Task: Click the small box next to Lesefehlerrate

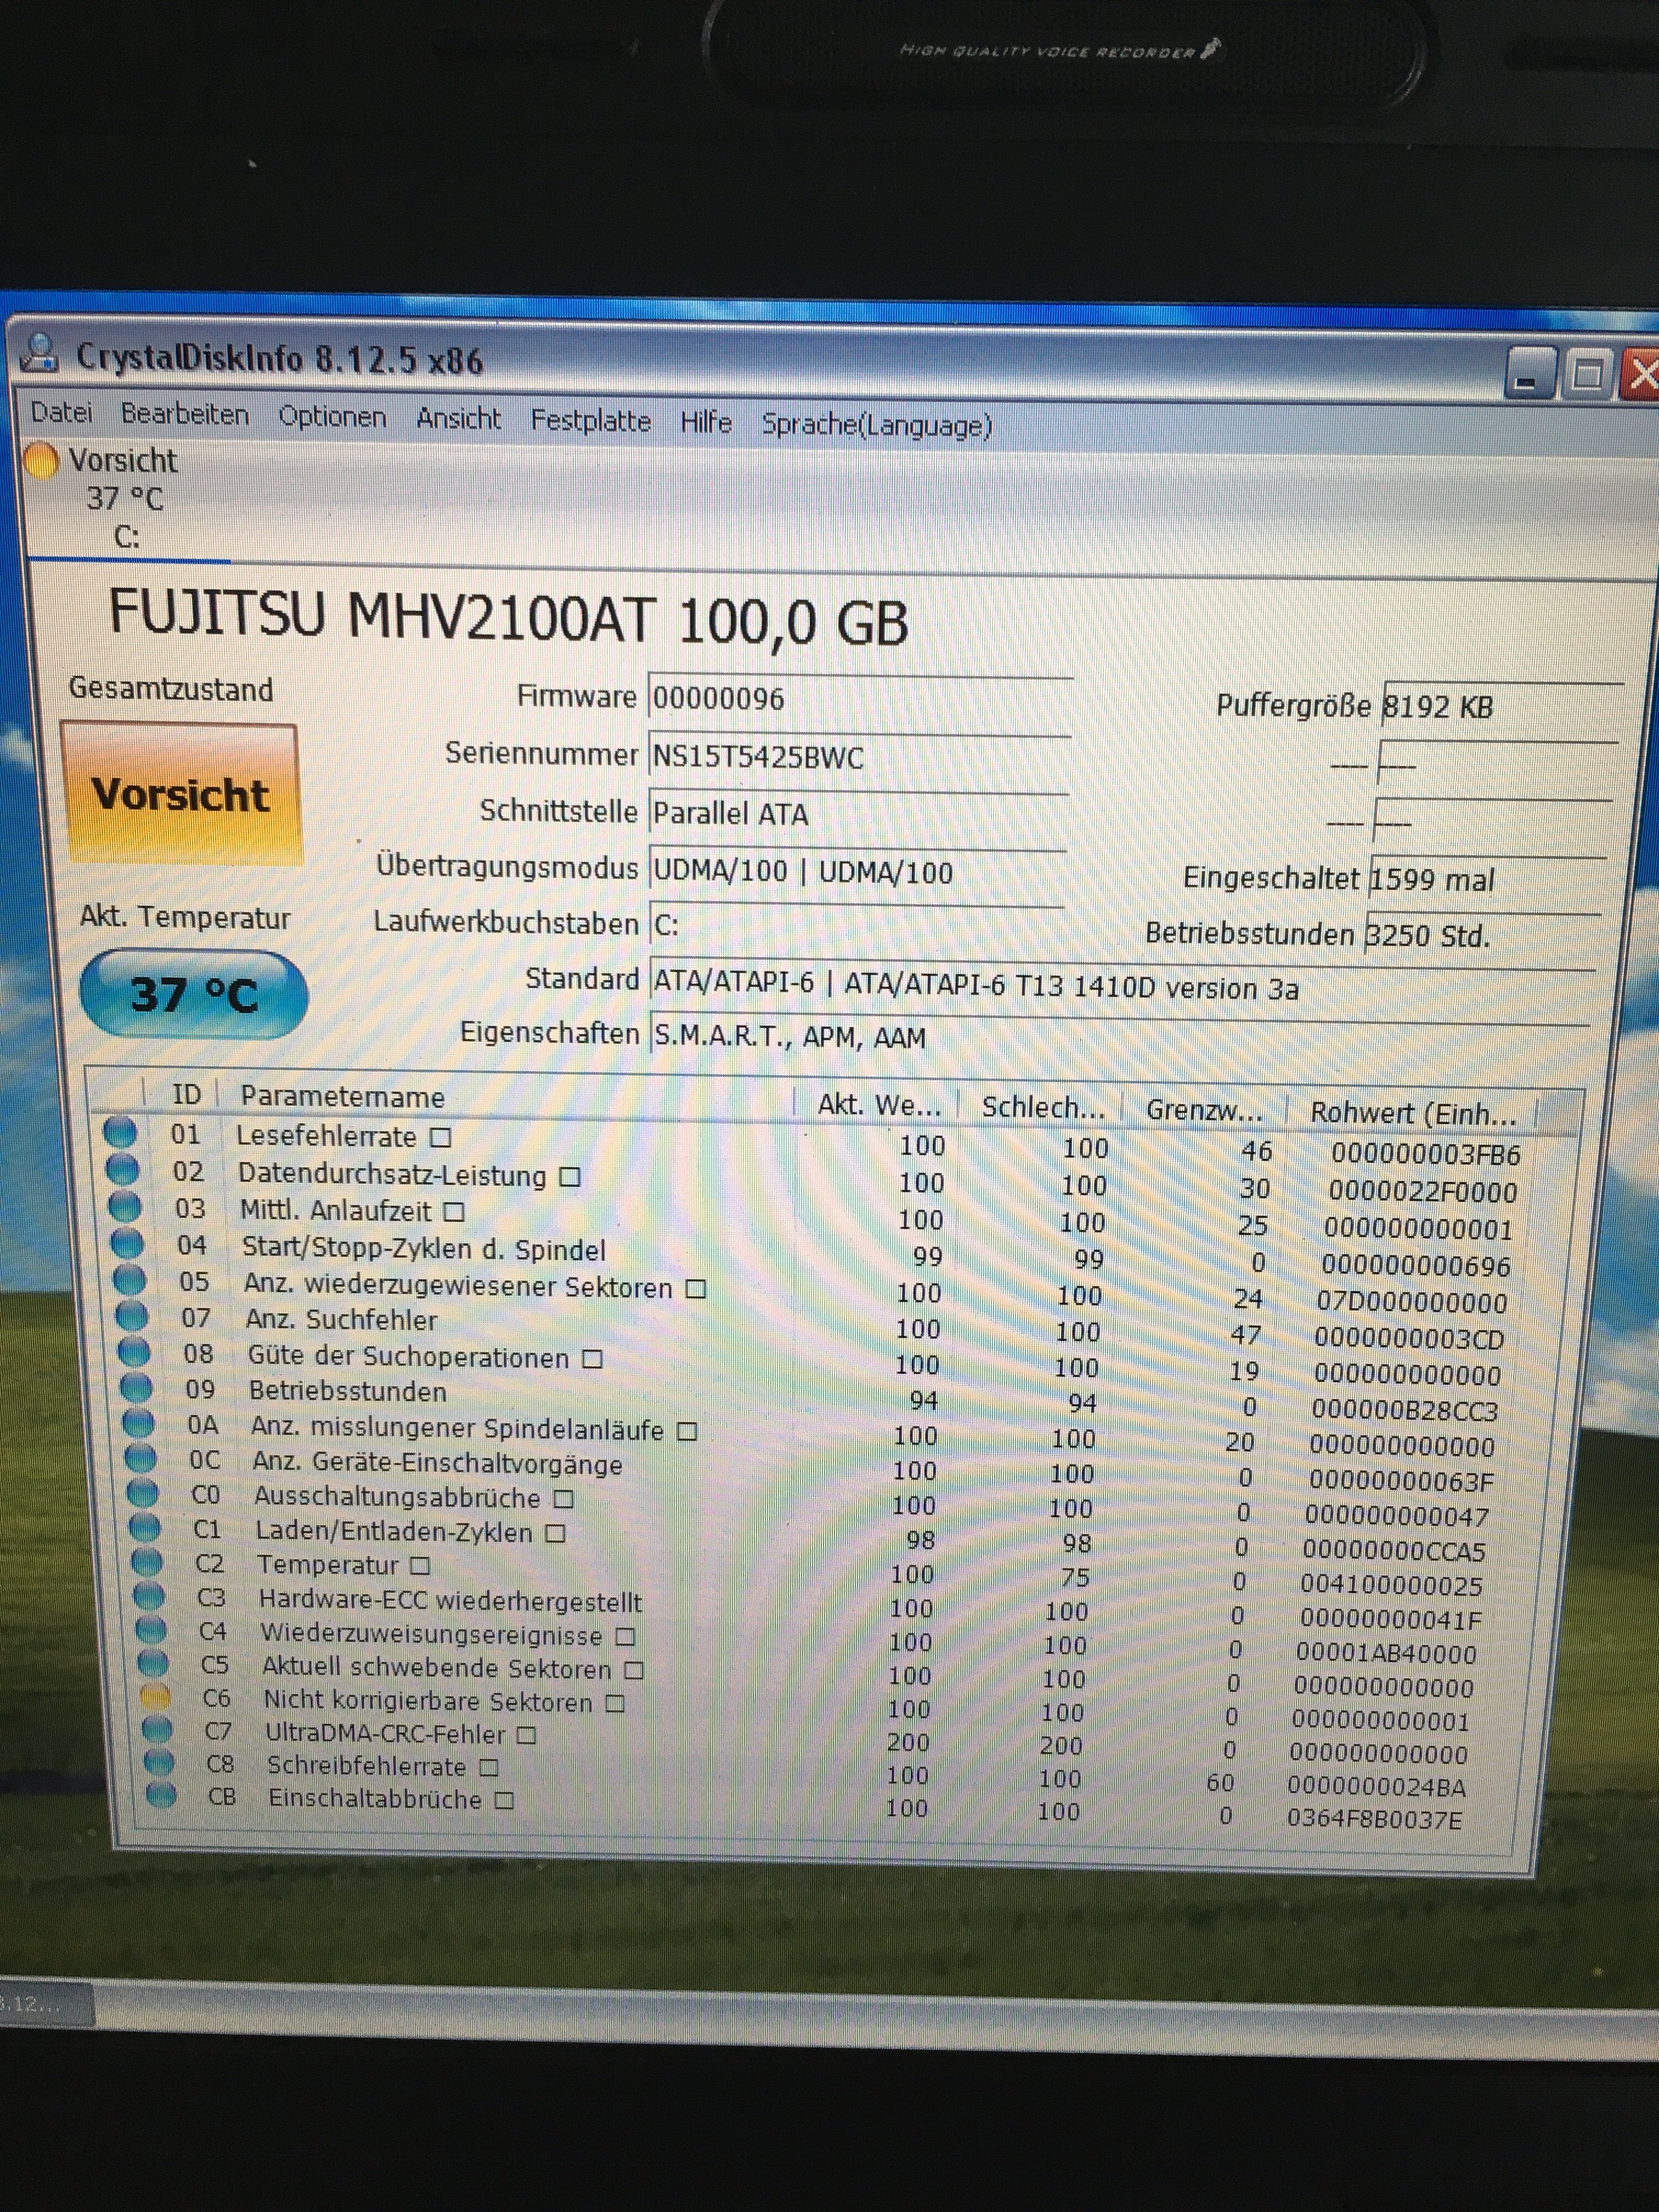Action: coord(440,1138)
